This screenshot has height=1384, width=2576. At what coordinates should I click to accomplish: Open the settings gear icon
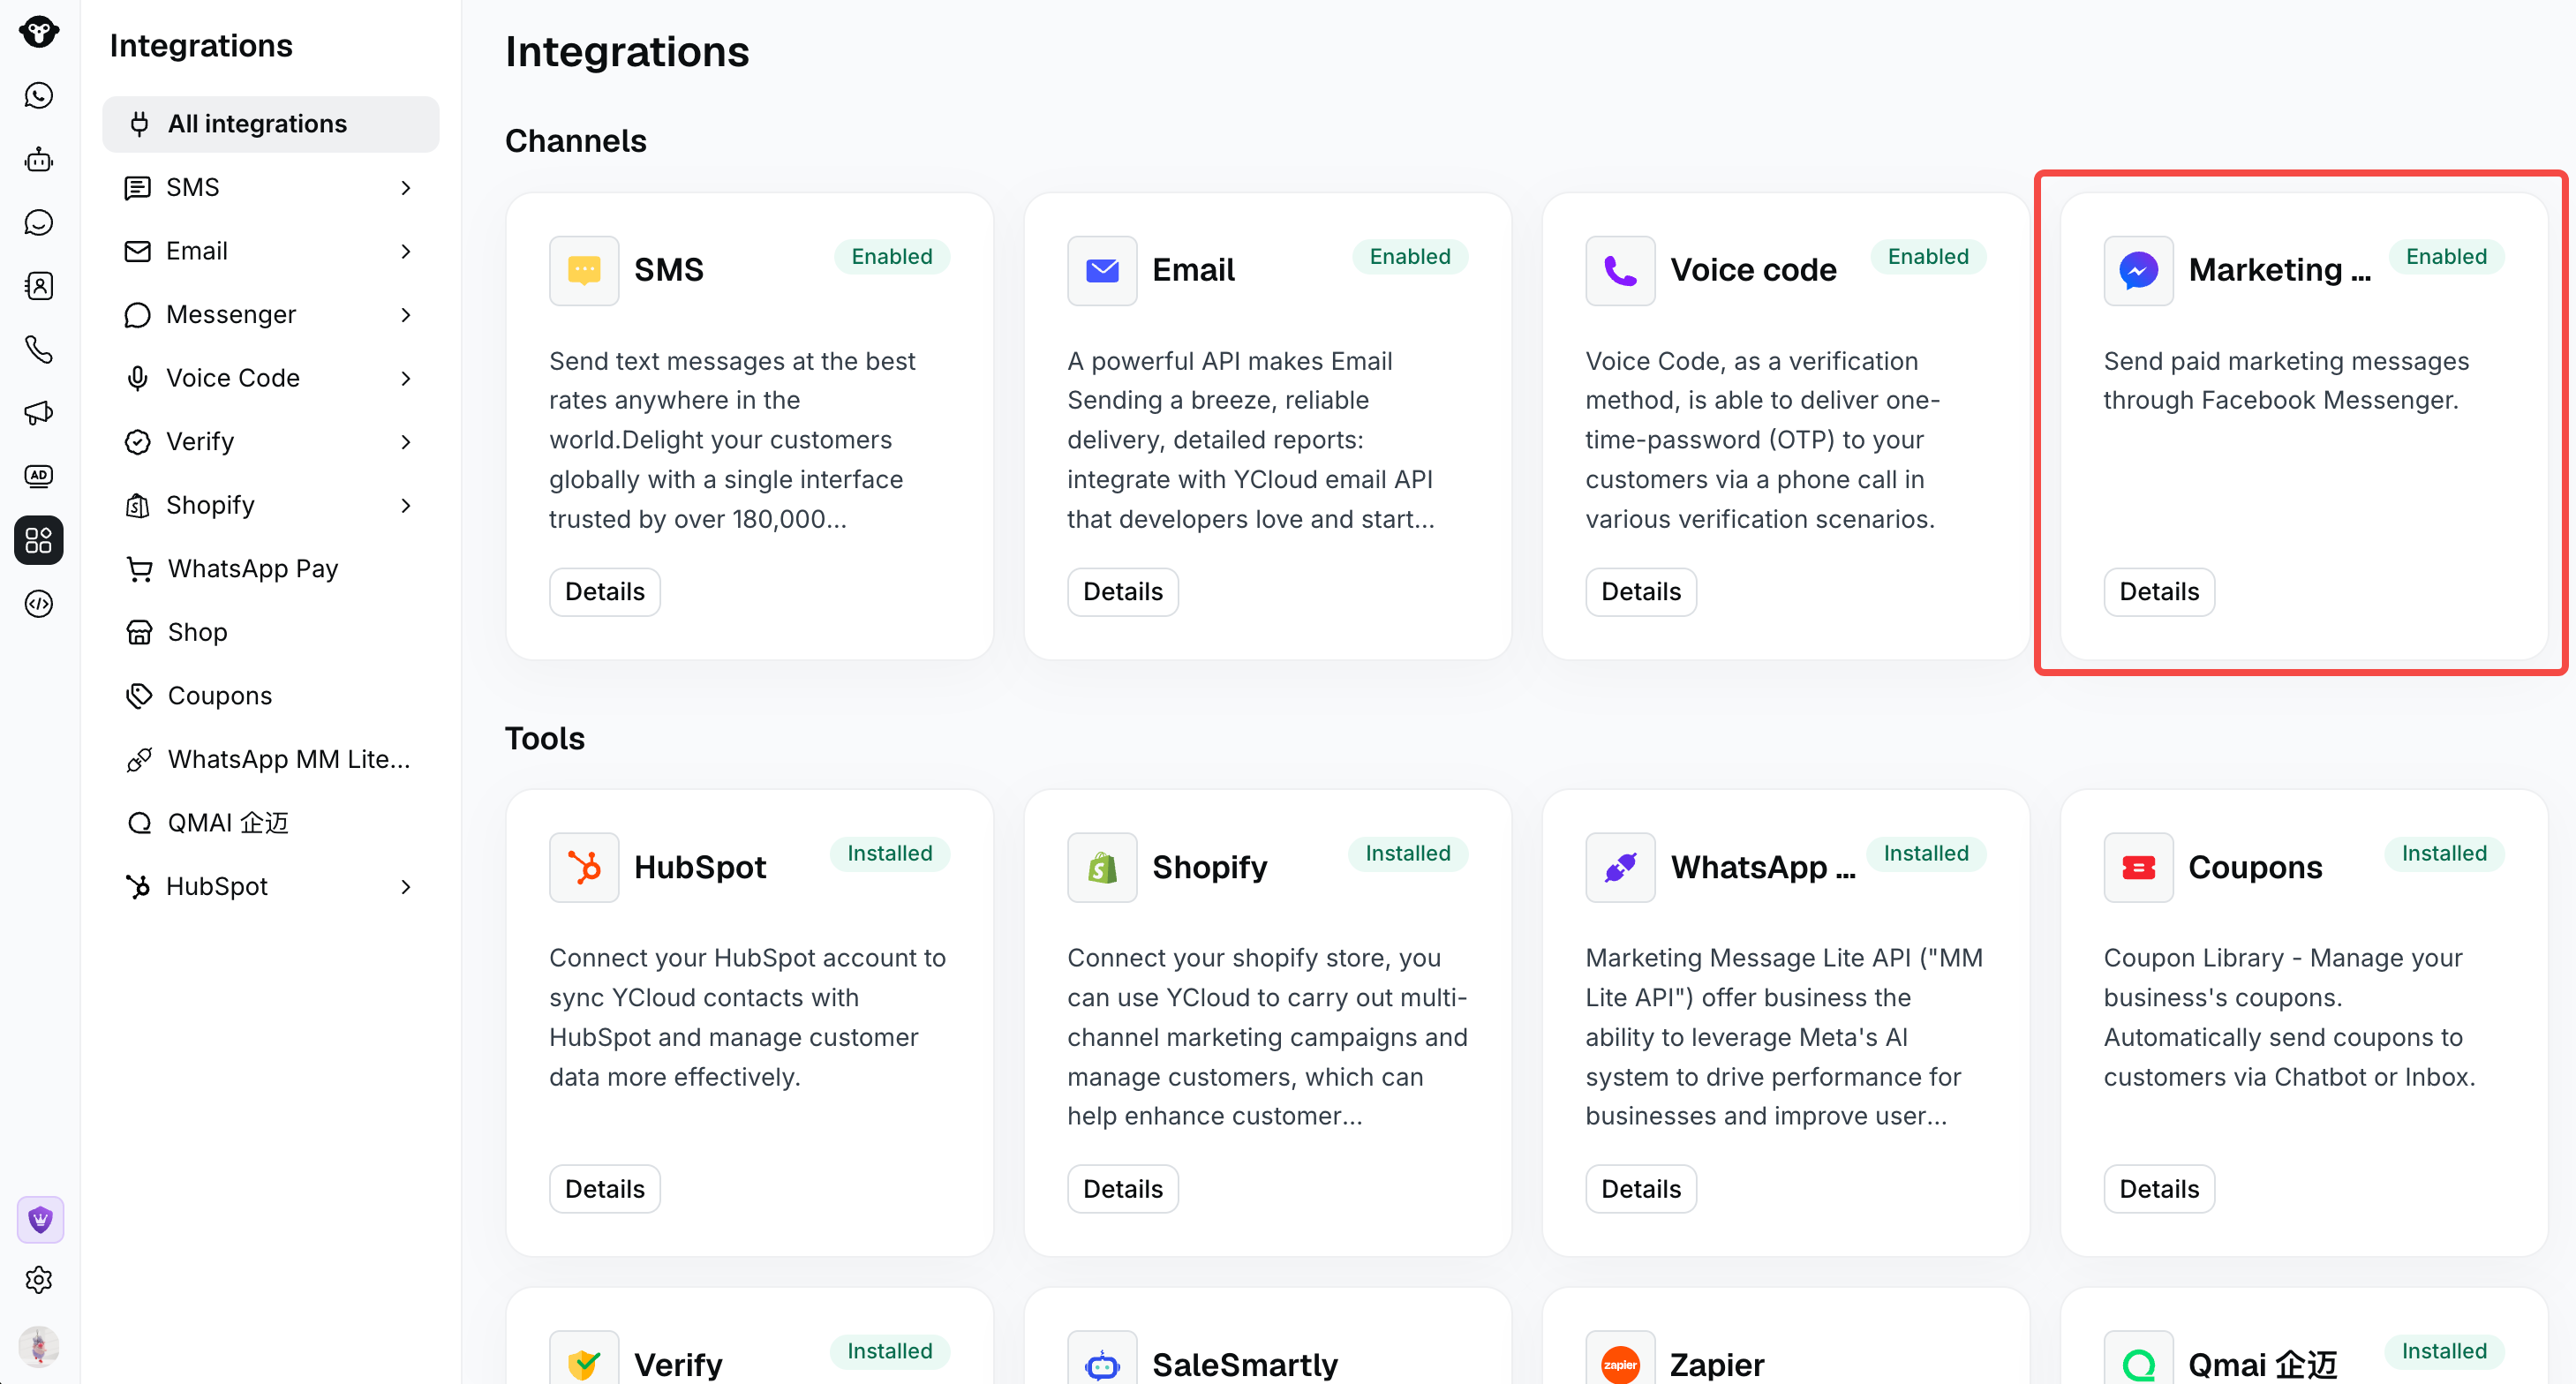tap(39, 1280)
